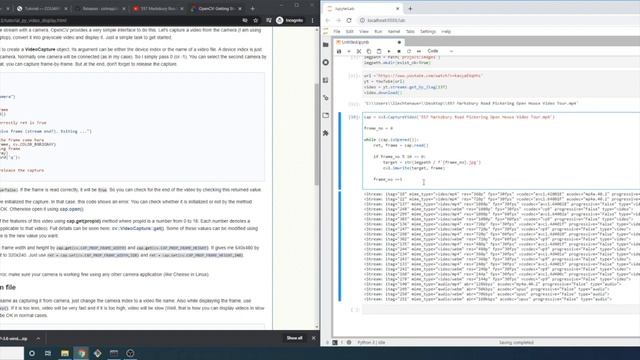Screen dimensions: 640x360
Task: Open the File menu in JupyterLab
Action: 337,31
